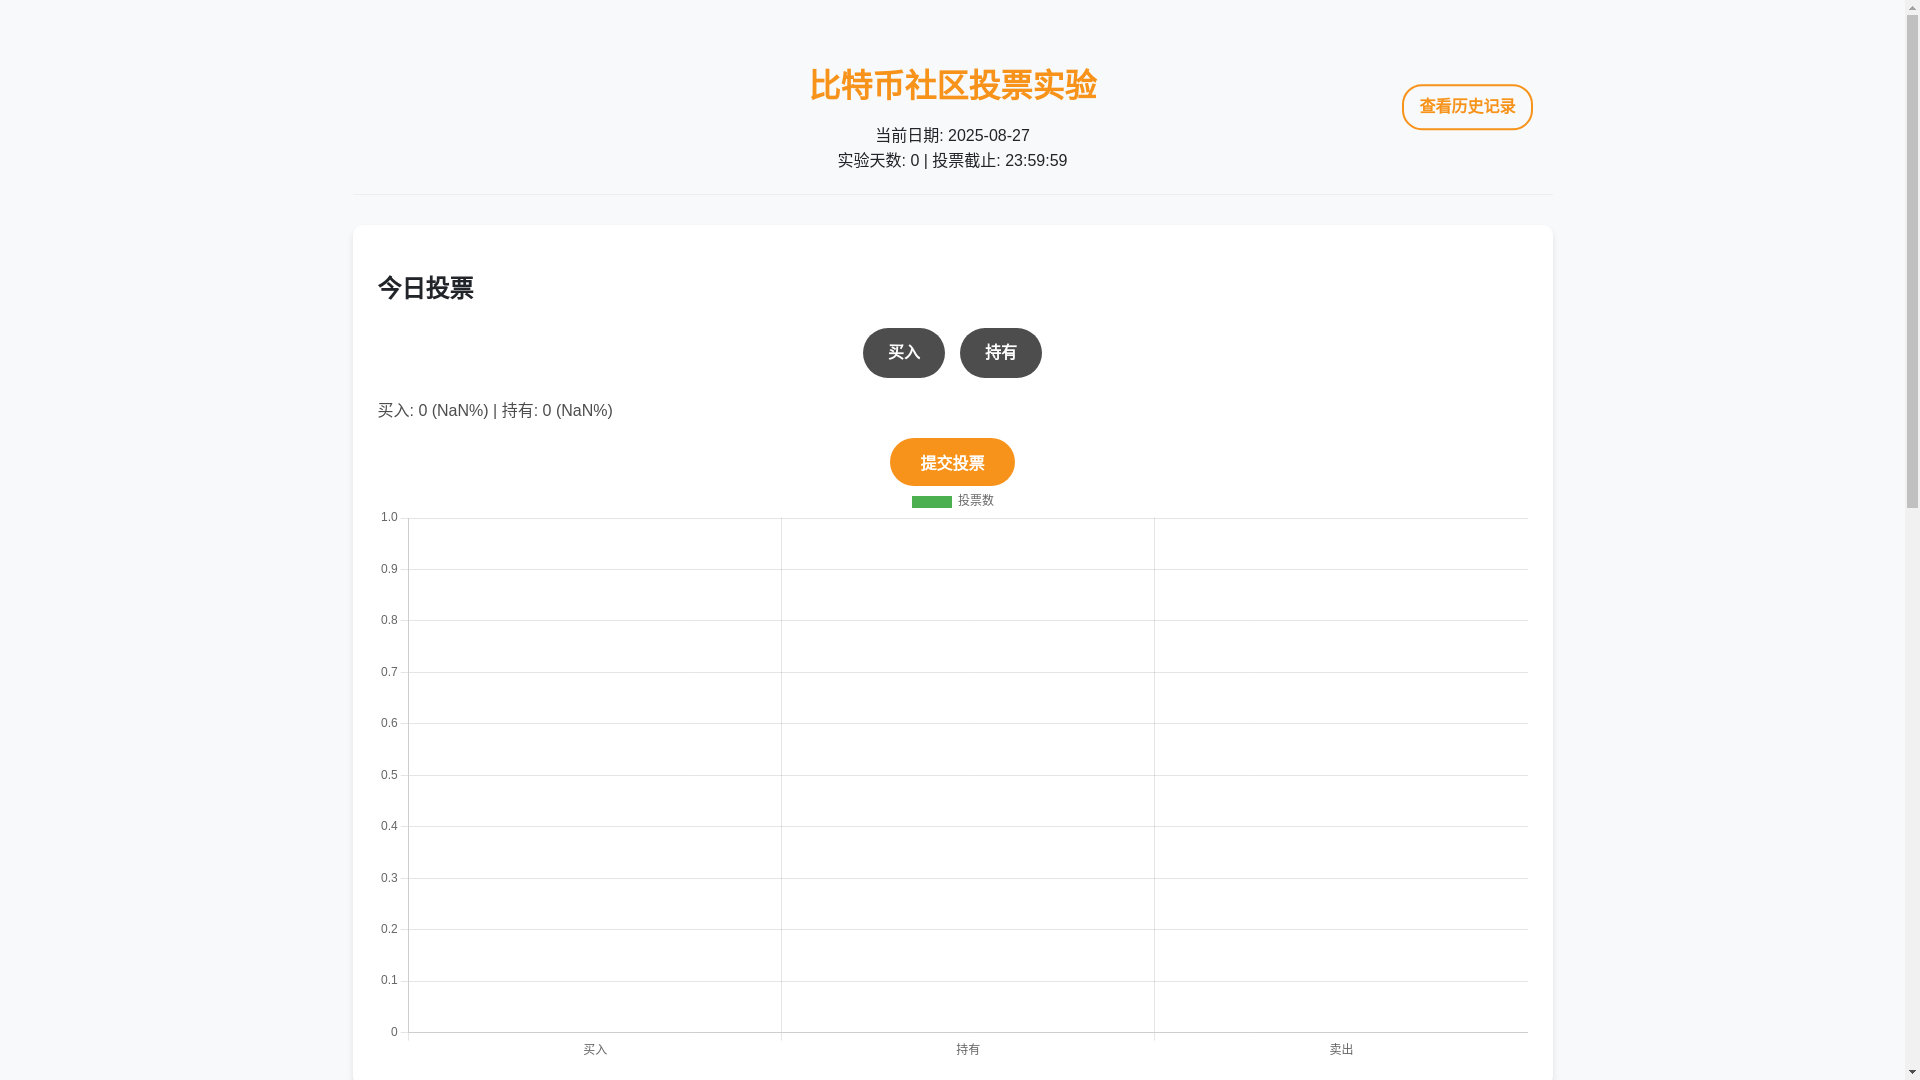Click the 比特币社区投票实验 page title

pyautogui.click(x=952, y=85)
